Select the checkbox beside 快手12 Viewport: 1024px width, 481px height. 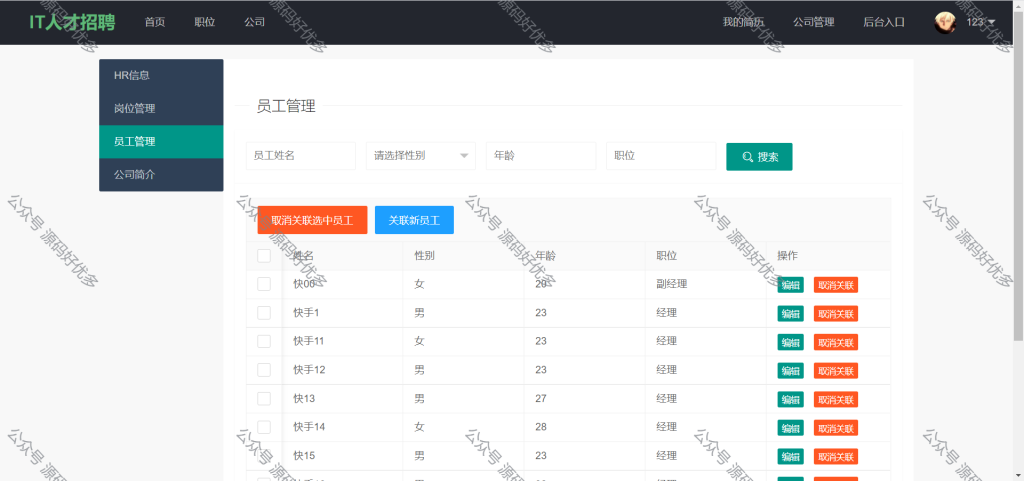(x=264, y=370)
